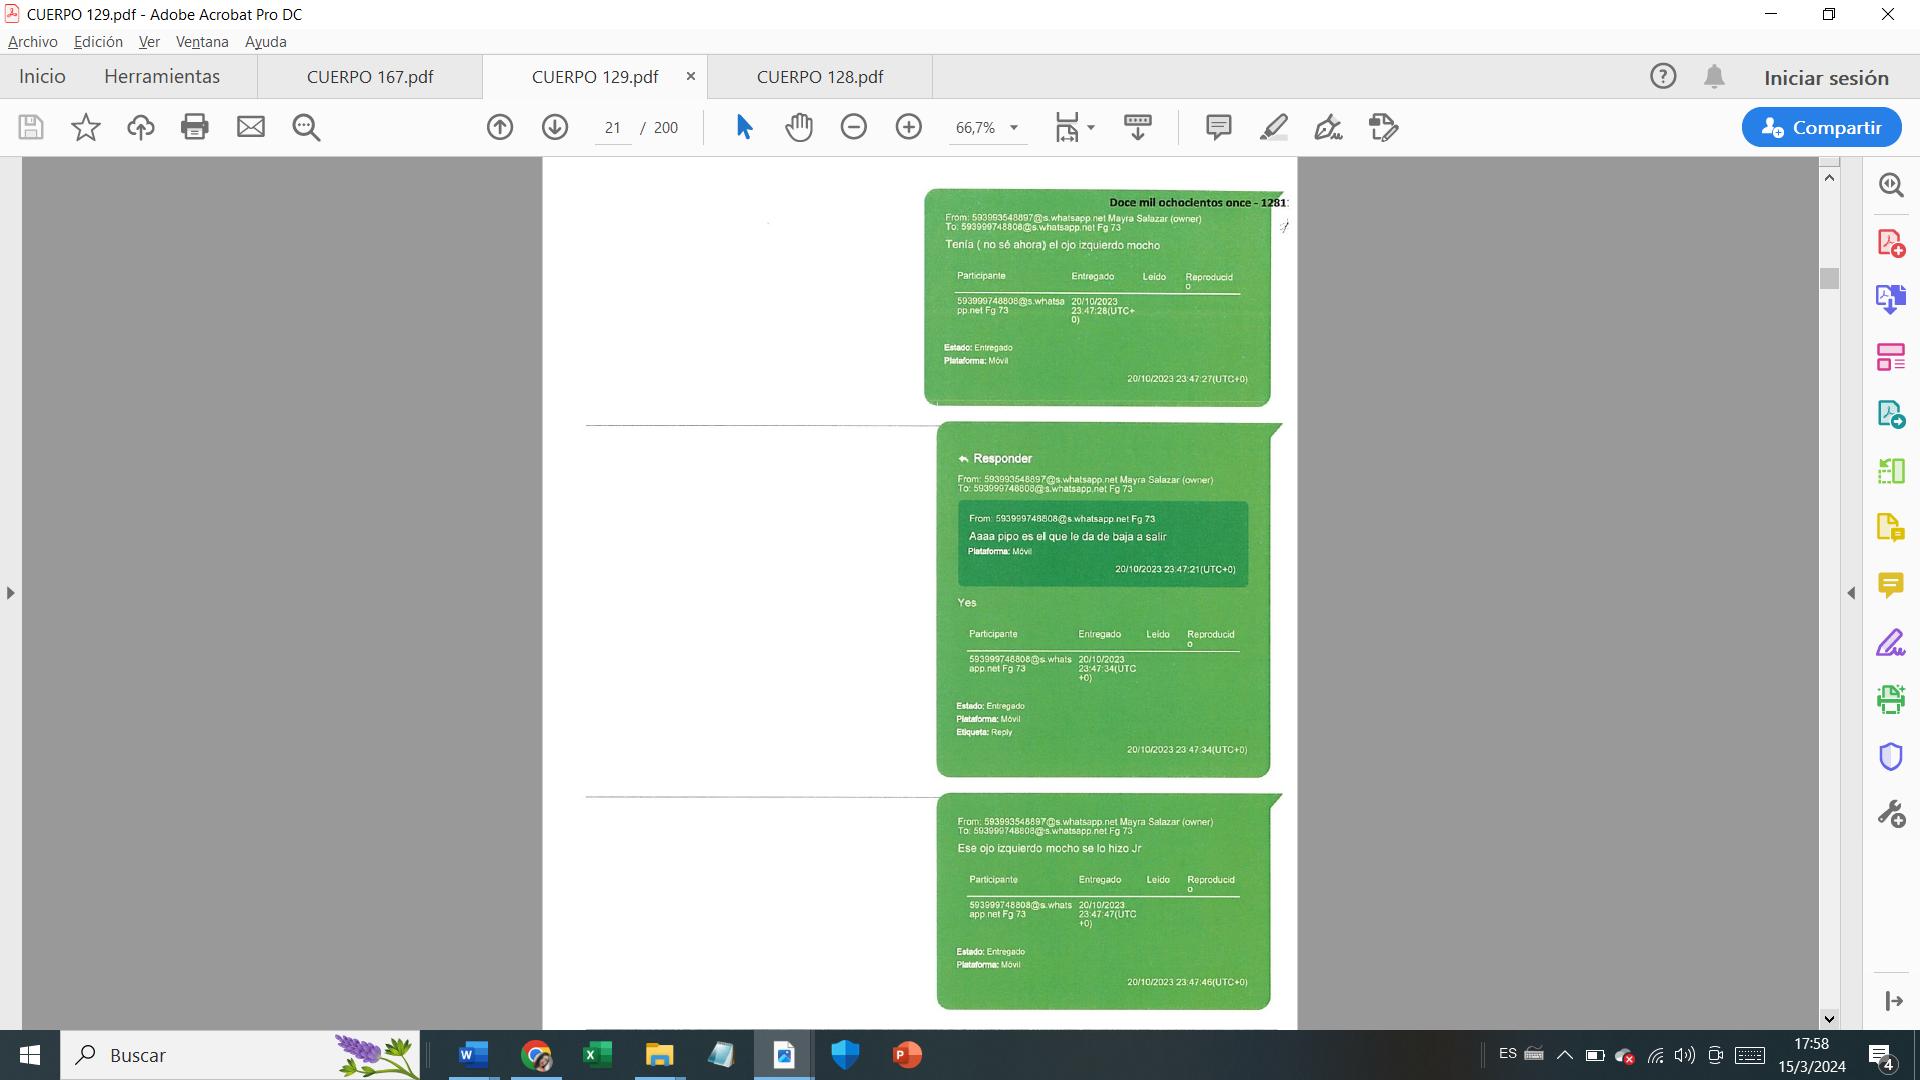
Task: Open the stamp tool icon
Action: 1384,127
